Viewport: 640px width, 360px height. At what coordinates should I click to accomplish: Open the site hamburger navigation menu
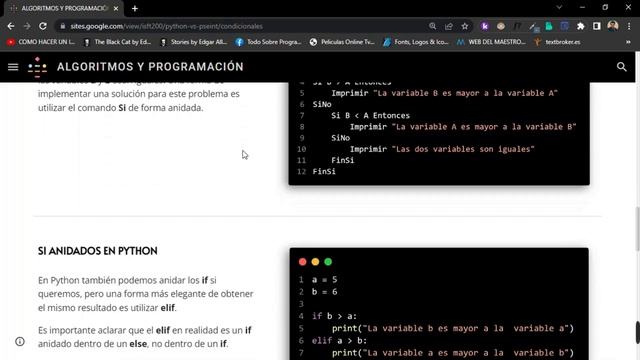pyautogui.click(x=13, y=67)
